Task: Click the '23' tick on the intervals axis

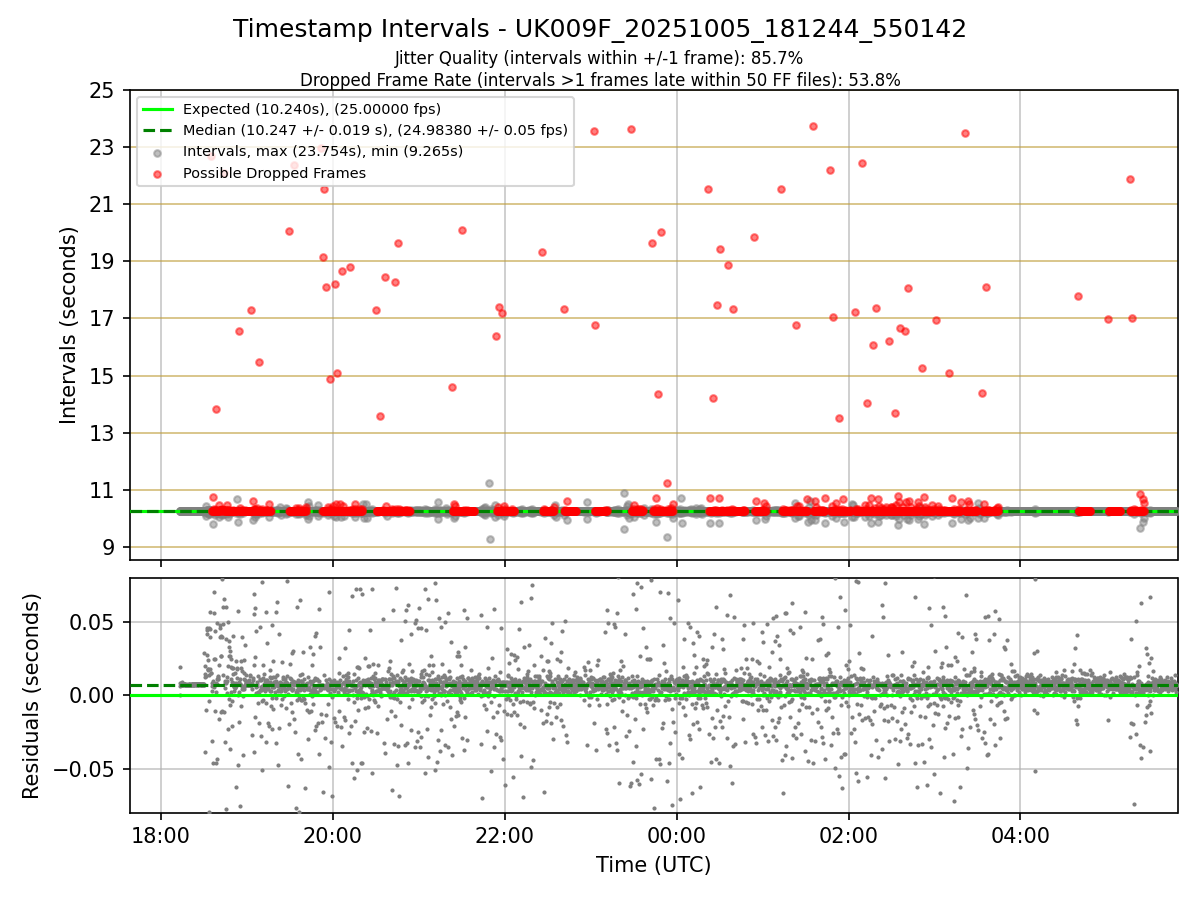Action: click(103, 147)
